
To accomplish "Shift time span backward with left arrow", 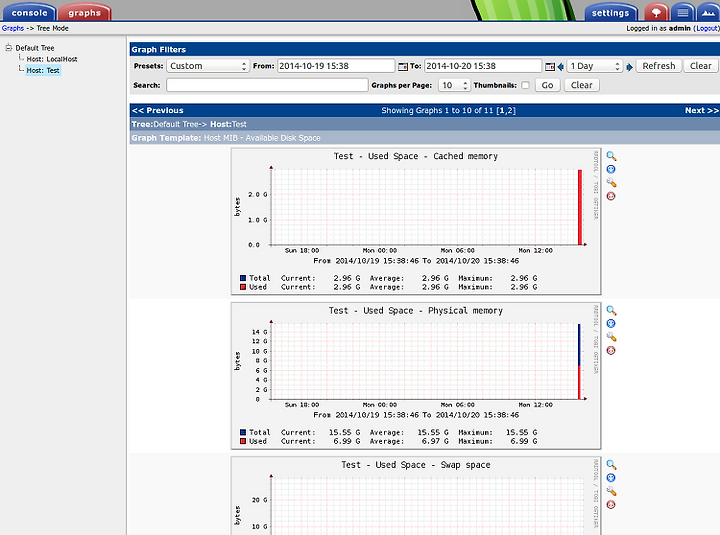I will click(x=561, y=67).
